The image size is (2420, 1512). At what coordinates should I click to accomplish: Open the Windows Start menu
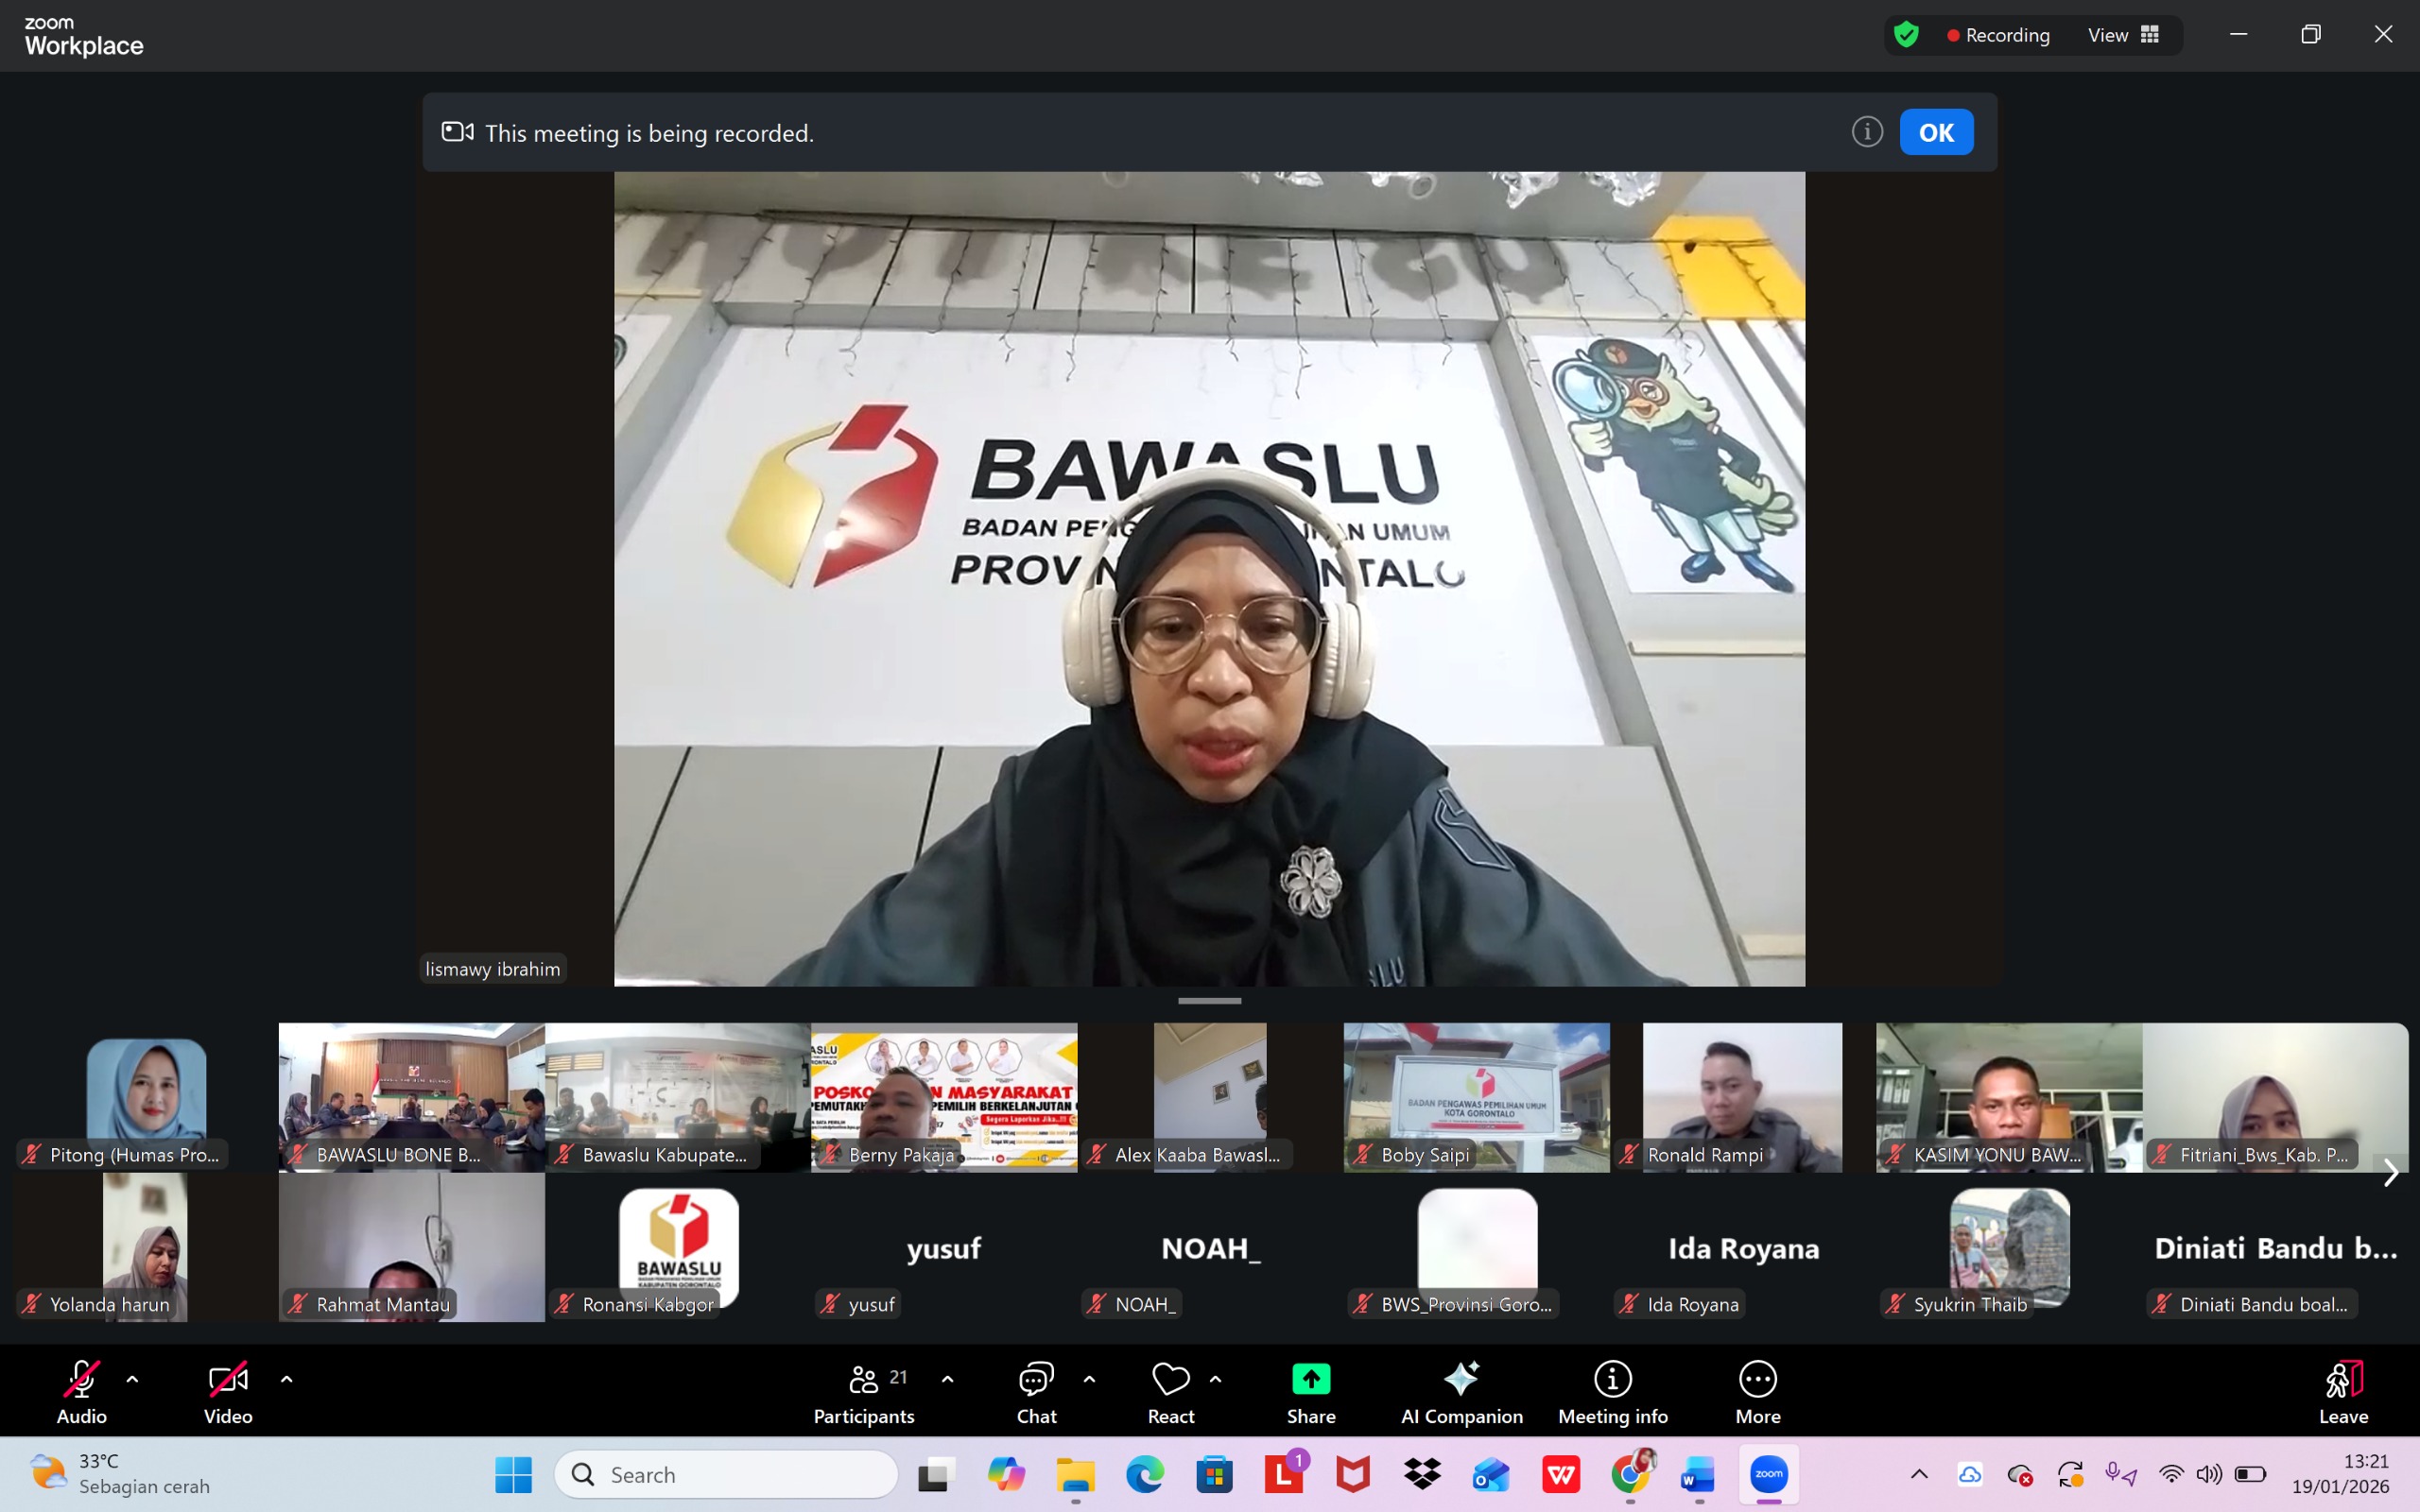(513, 1474)
